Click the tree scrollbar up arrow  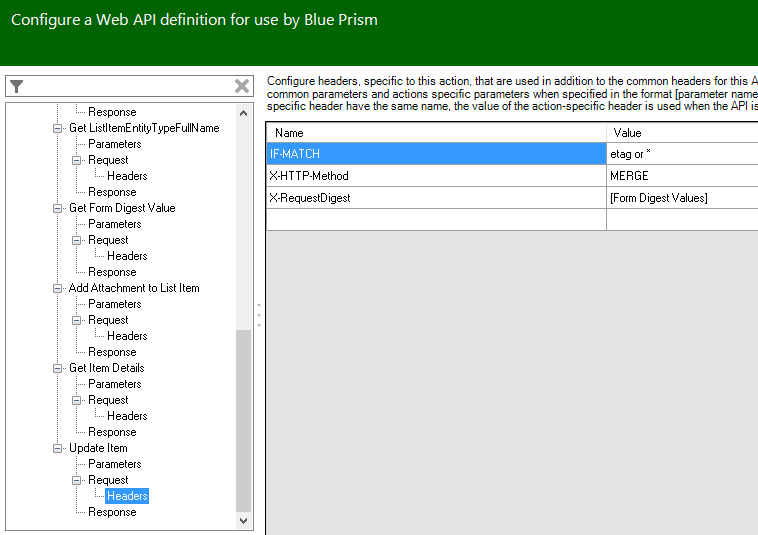(x=244, y=111)
